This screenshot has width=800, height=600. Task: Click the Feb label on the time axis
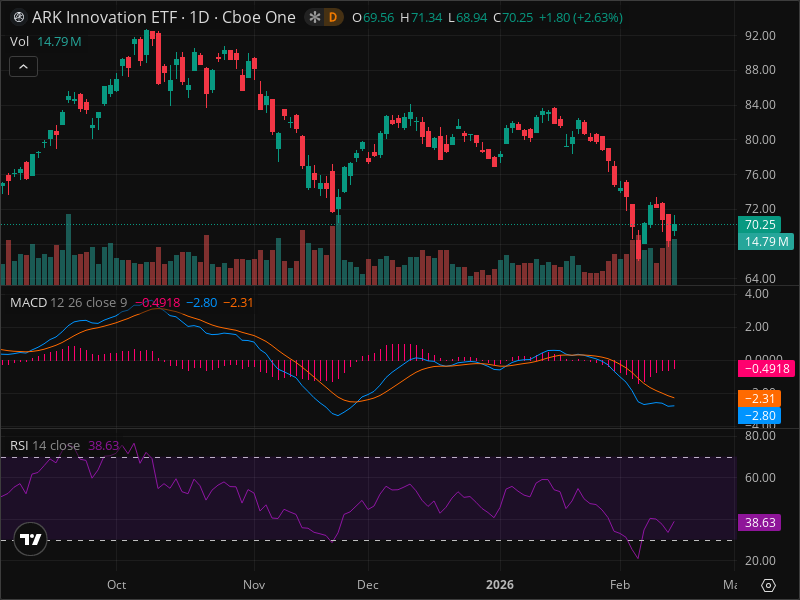(620, 585)
